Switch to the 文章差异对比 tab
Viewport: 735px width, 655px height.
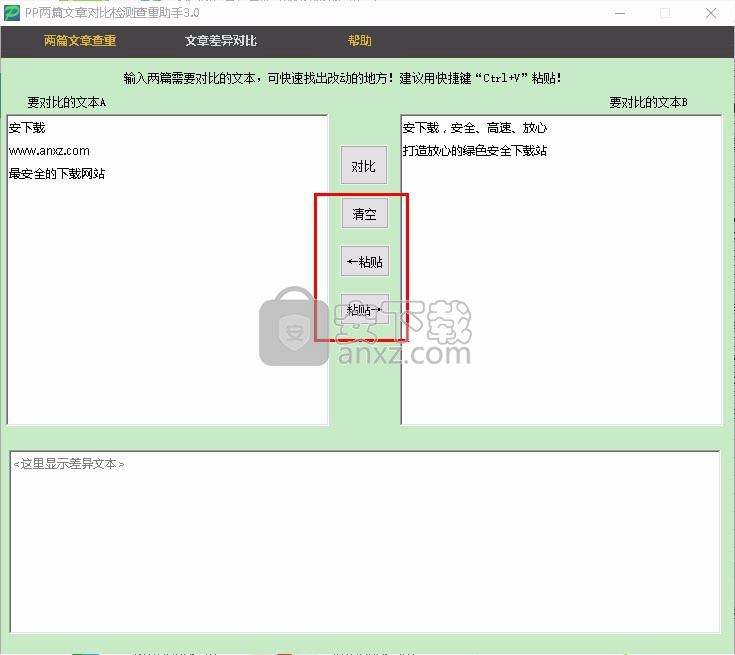221,41
